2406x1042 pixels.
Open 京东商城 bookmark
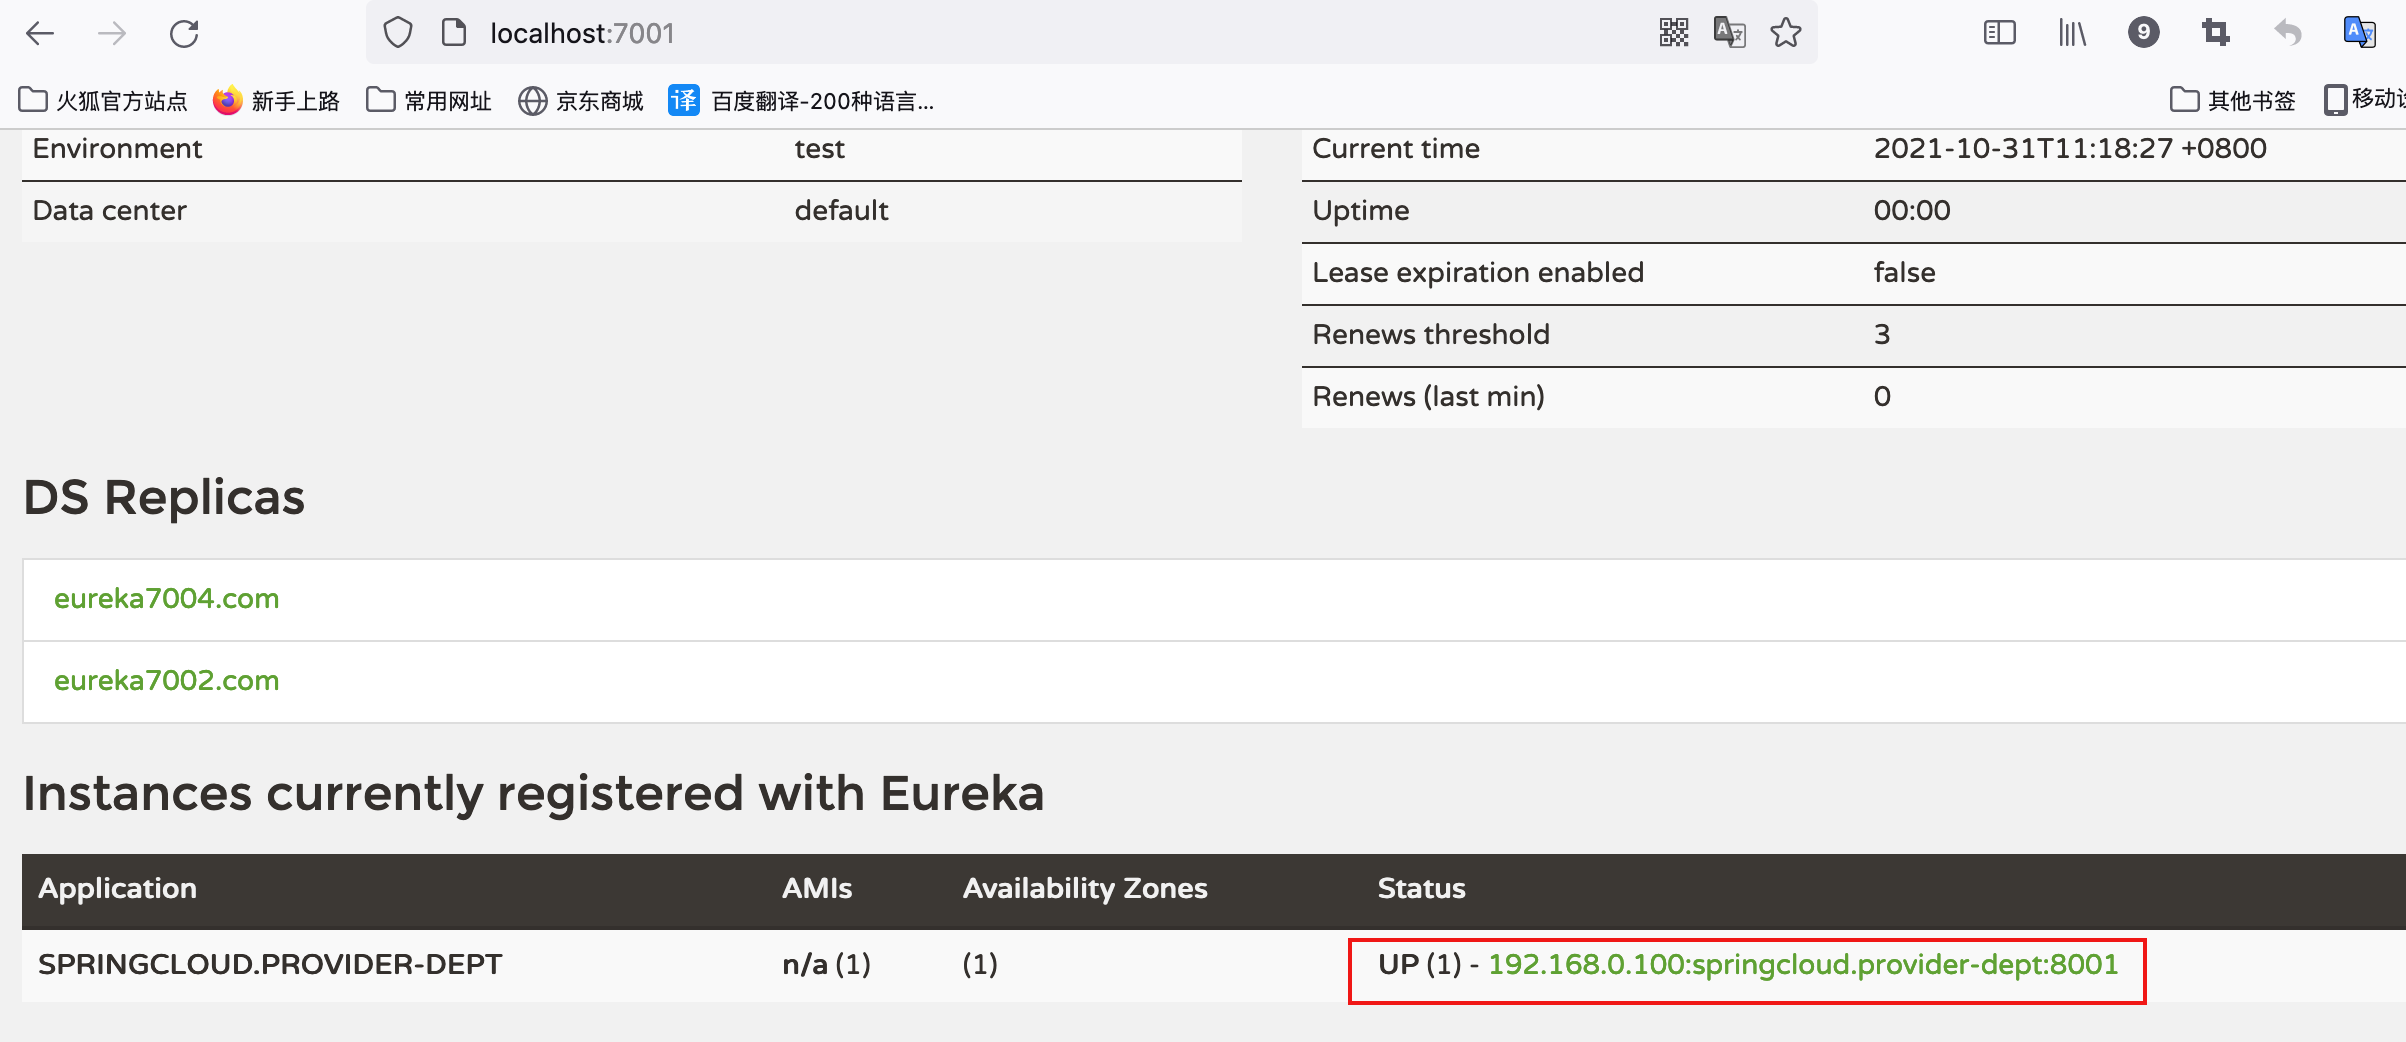pos(580,101)
